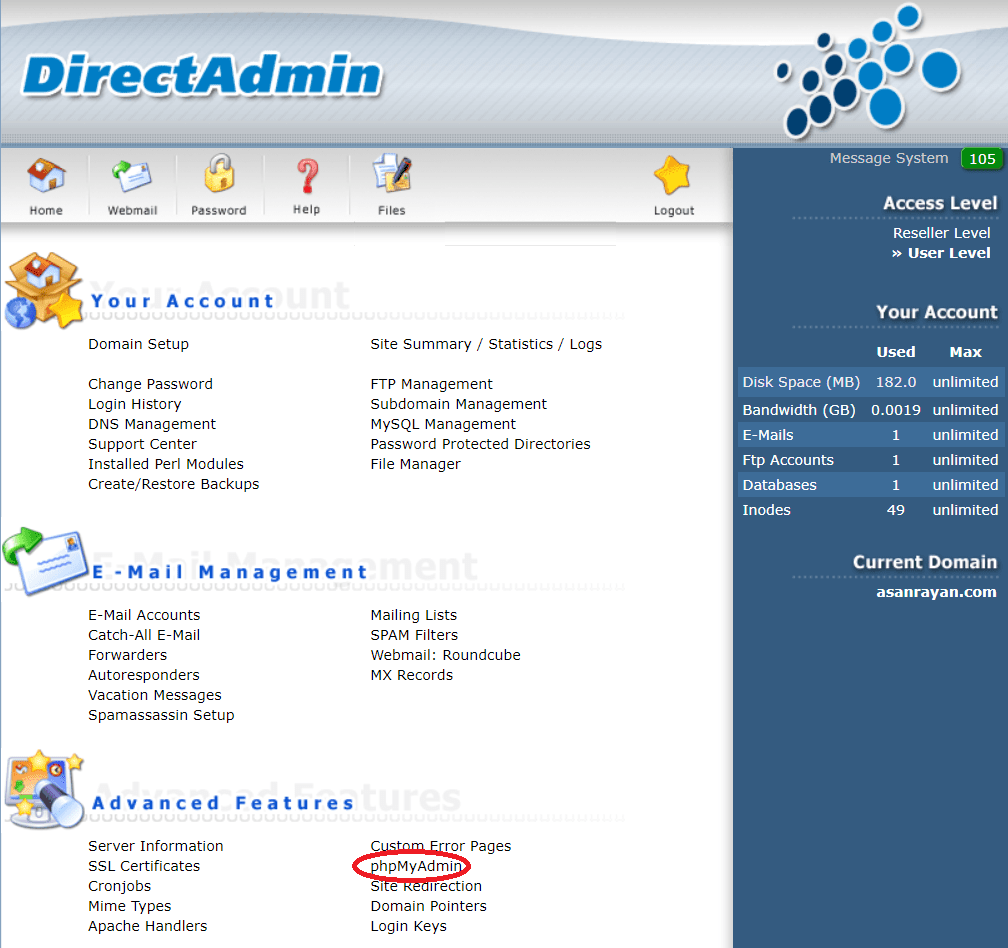This screenshot has height=948, width=1008.
Task: Open Mailing Lists
Action: pyautogui.click(x=413, y=614)
